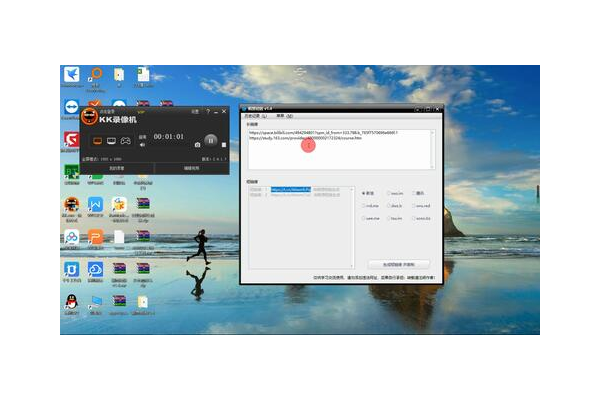Screen dimensions: 600x400
Task: Open the left tab at bottom of KK recorder
Action: coord(117,169)
